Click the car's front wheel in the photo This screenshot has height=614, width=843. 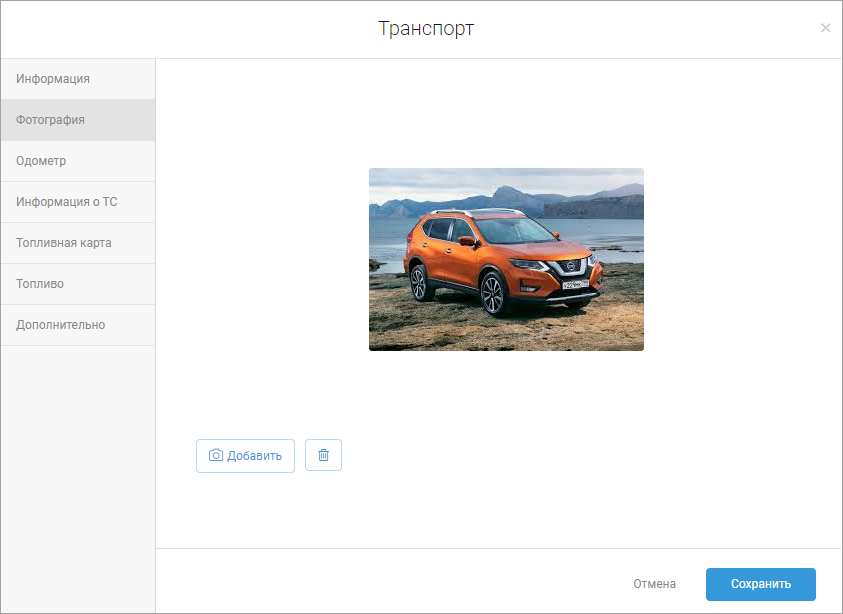coord(493,295)
